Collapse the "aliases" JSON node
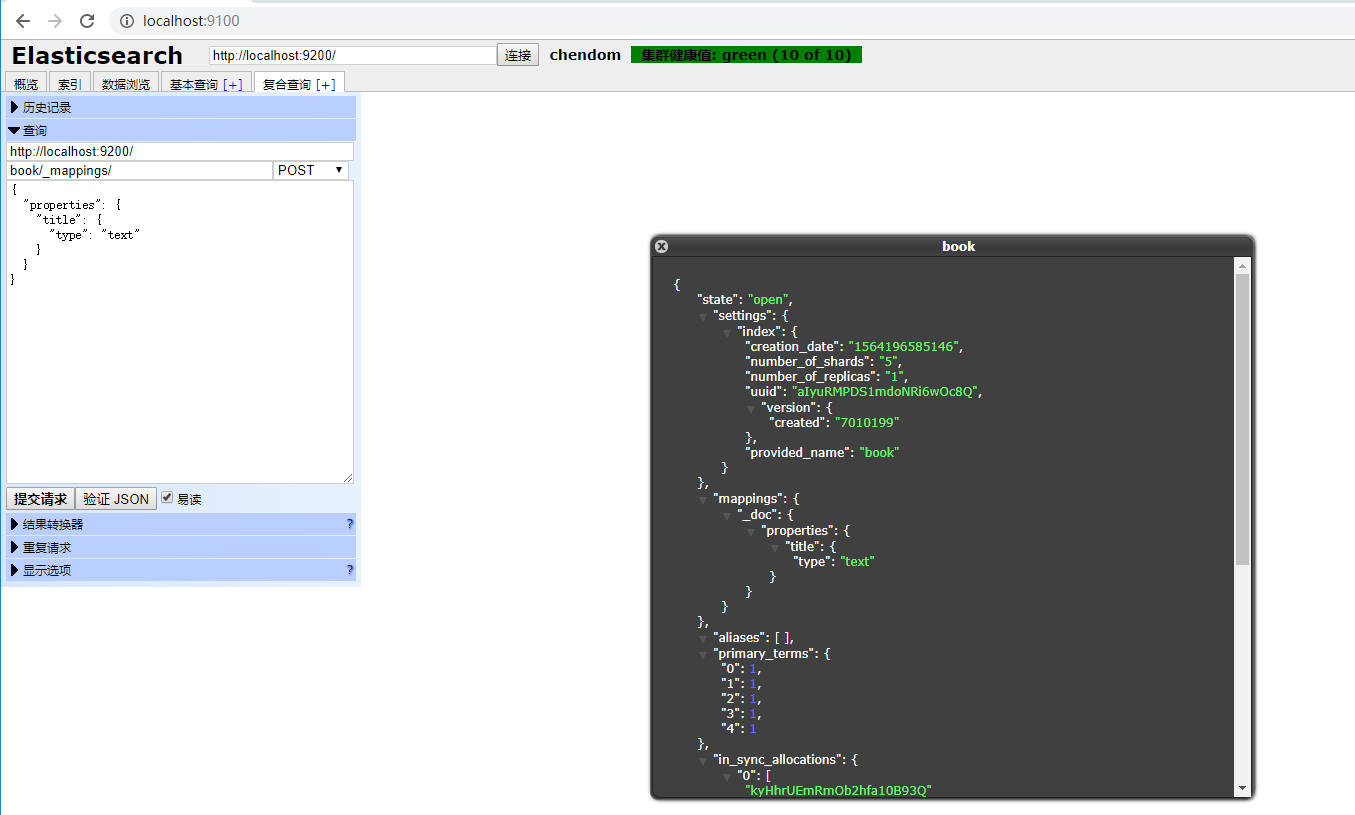Image resolution: width=1355 pixels, height=815 pixels. 703,639
